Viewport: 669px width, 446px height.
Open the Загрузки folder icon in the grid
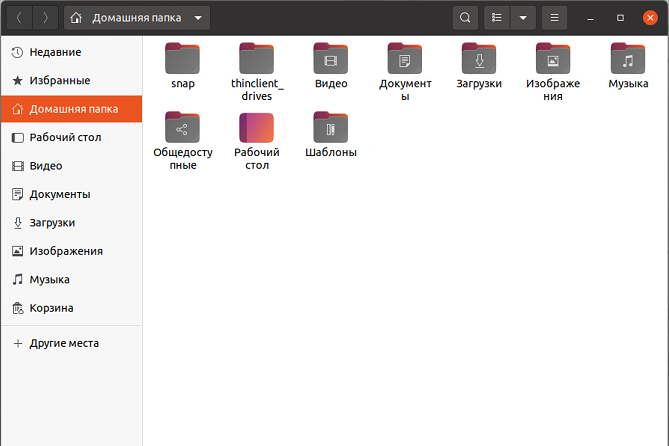pyautogui.click(x=479, y=59)
